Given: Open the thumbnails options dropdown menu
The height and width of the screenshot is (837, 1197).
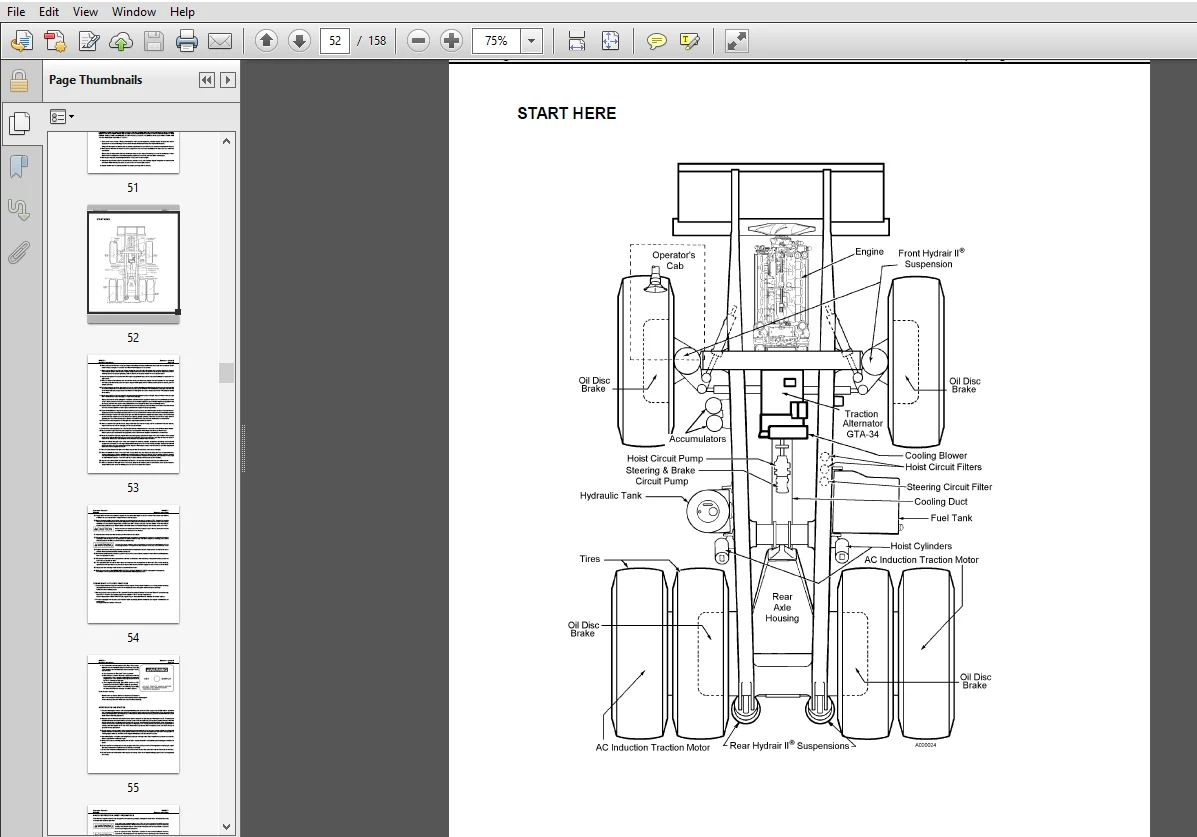Looking at the screenshot, I should coord(62,117).
